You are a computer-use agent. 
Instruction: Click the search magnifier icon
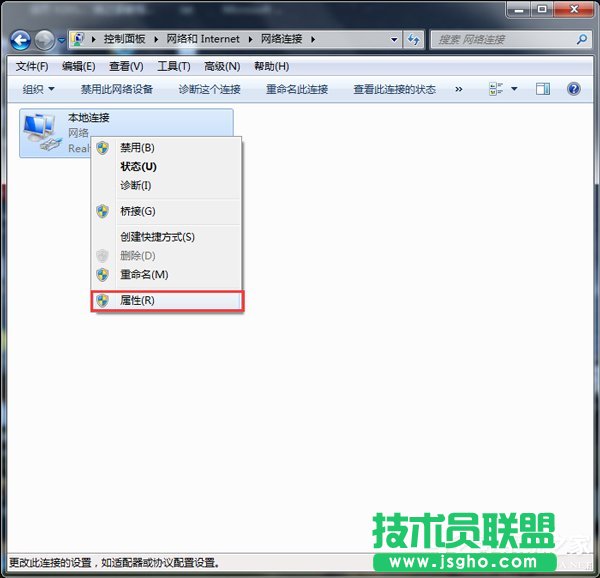pyautogui.click(x=582, y=39)
